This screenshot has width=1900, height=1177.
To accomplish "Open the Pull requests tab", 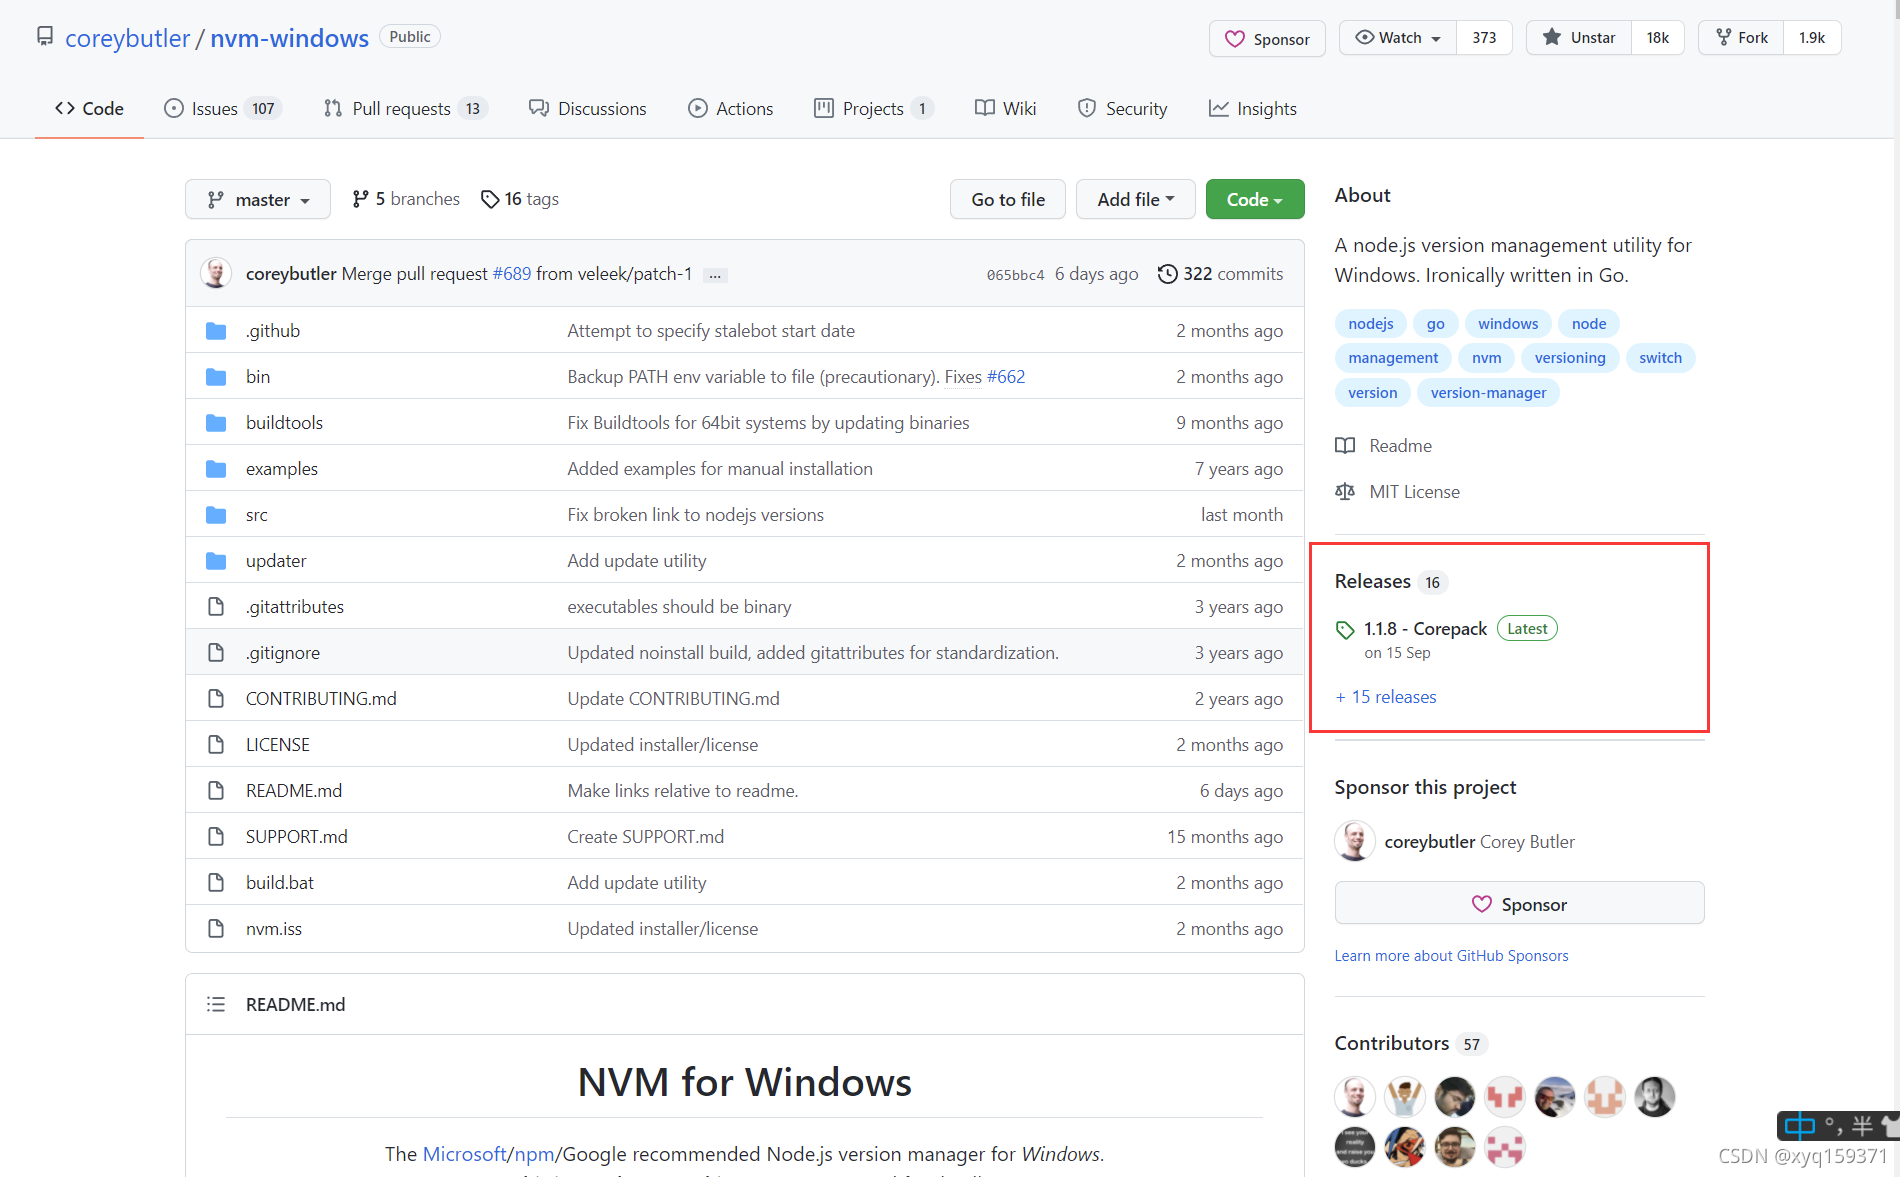I will pos(405,108).
